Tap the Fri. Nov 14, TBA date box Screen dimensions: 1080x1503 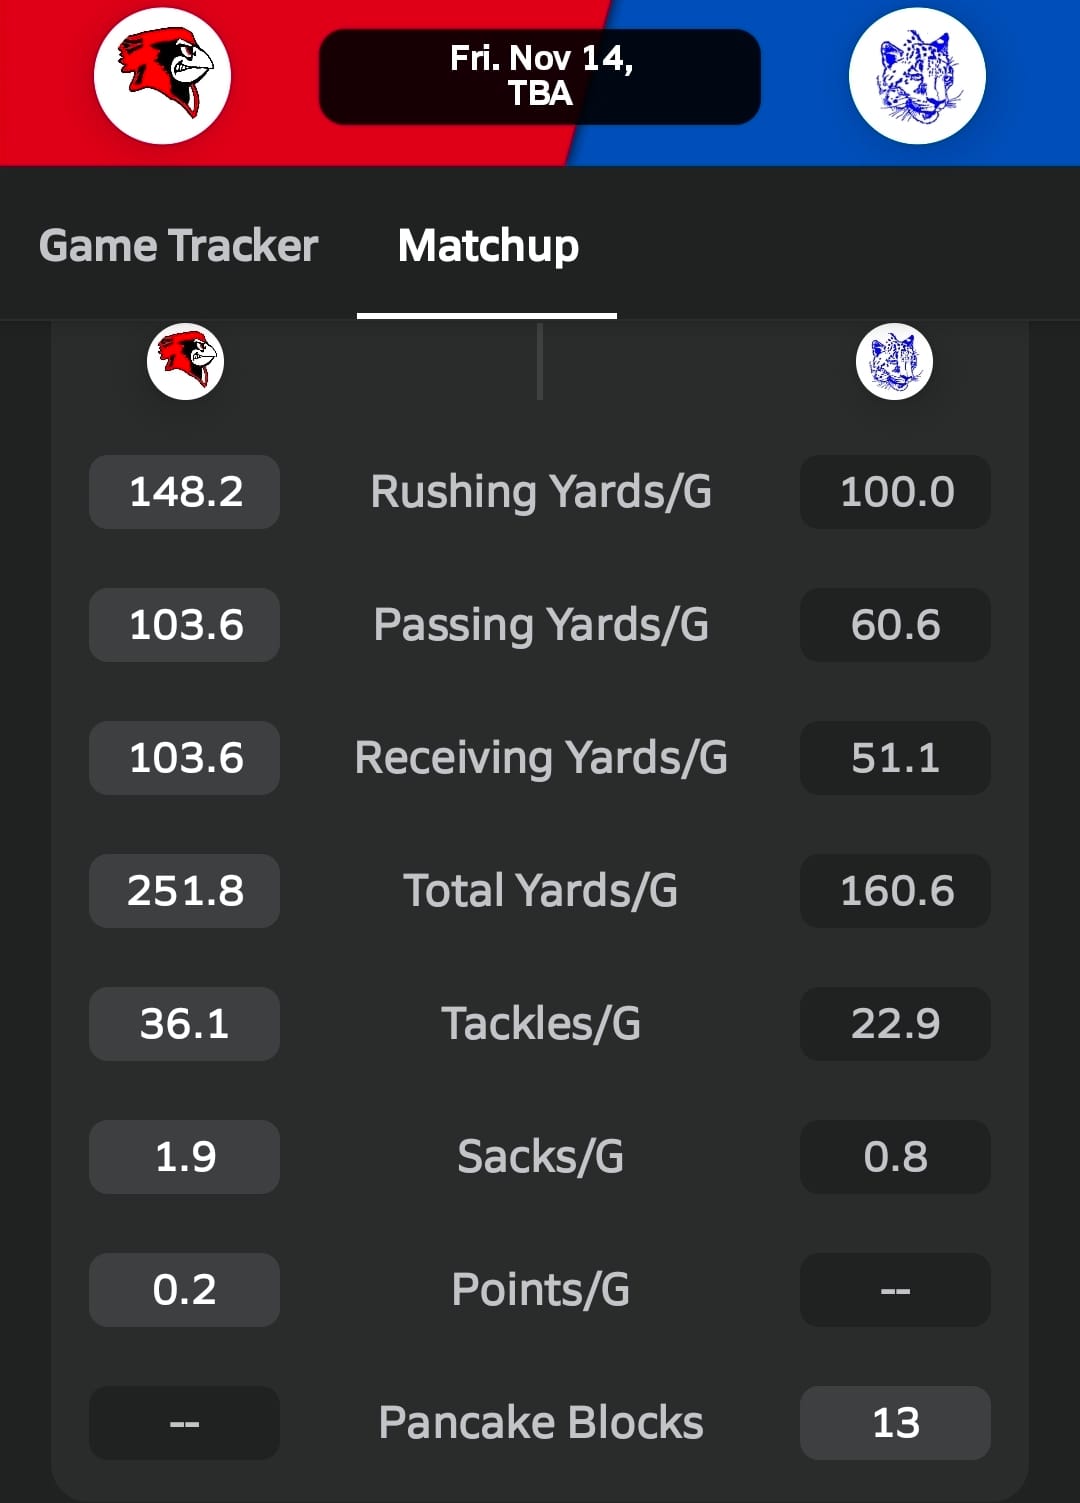click(x=540, y=76)
